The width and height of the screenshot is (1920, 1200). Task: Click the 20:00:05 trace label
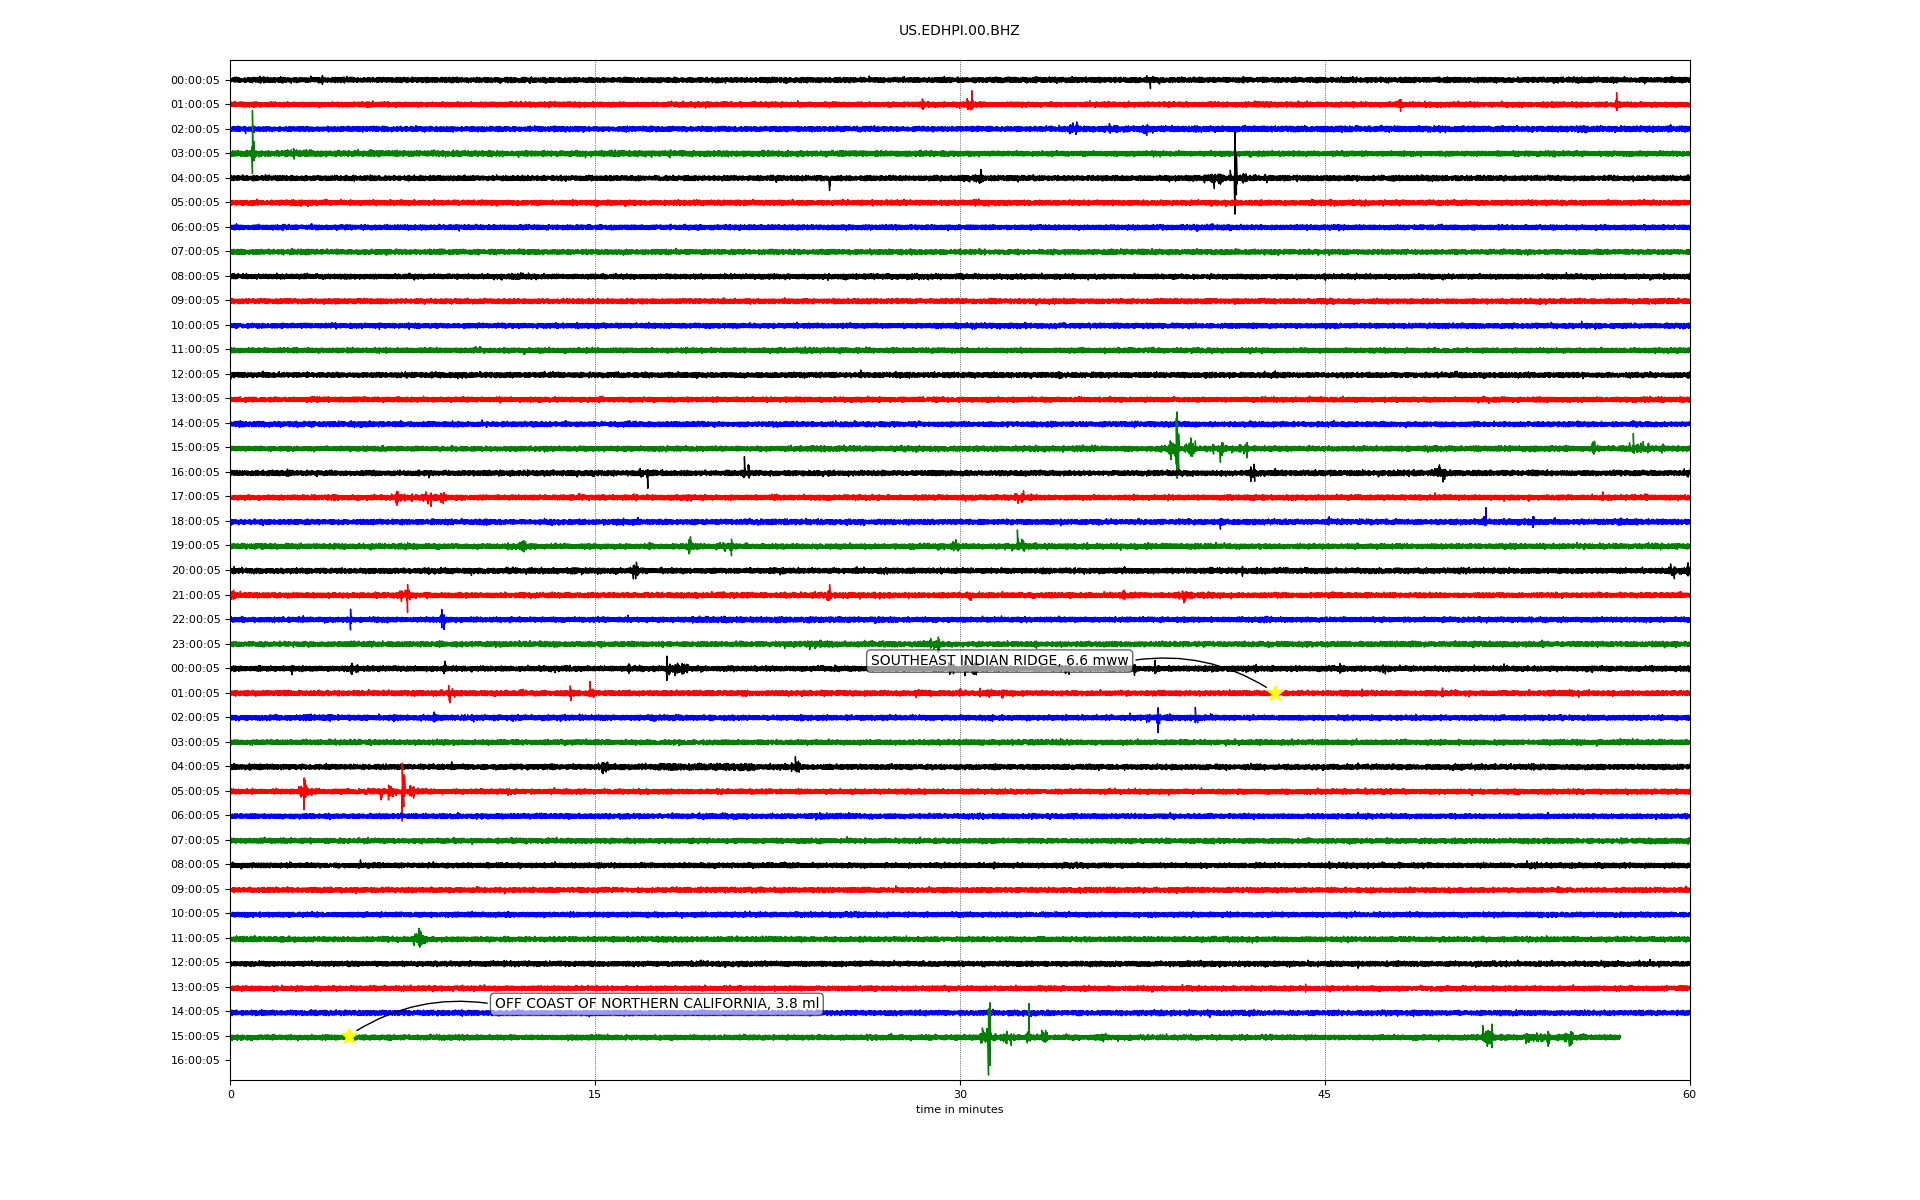(x=195, y=571)
